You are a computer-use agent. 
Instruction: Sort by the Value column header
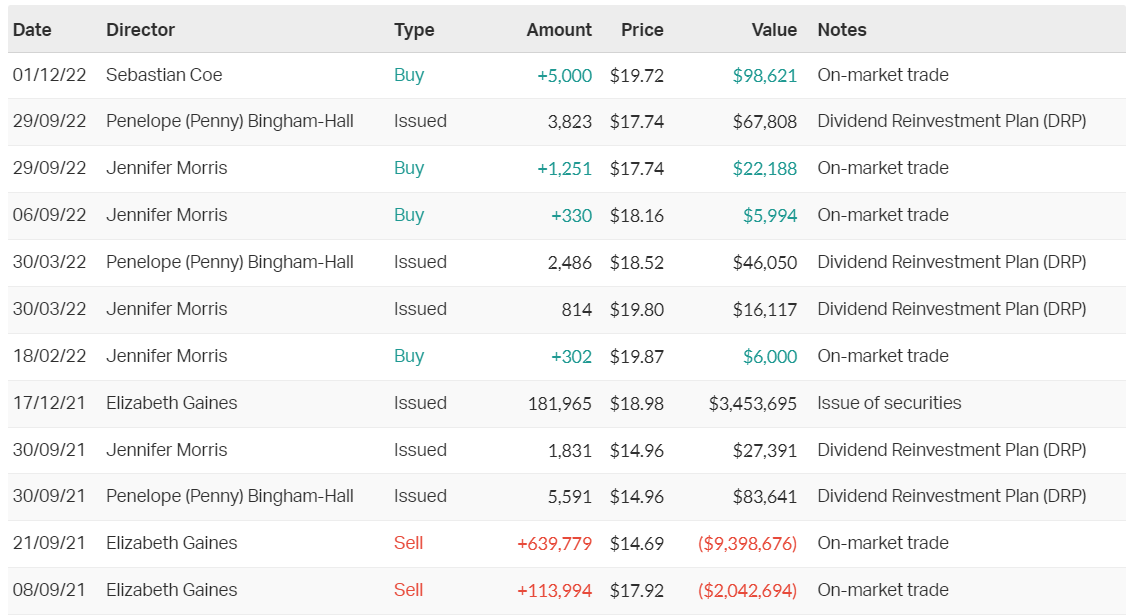[x=774, y=30]
